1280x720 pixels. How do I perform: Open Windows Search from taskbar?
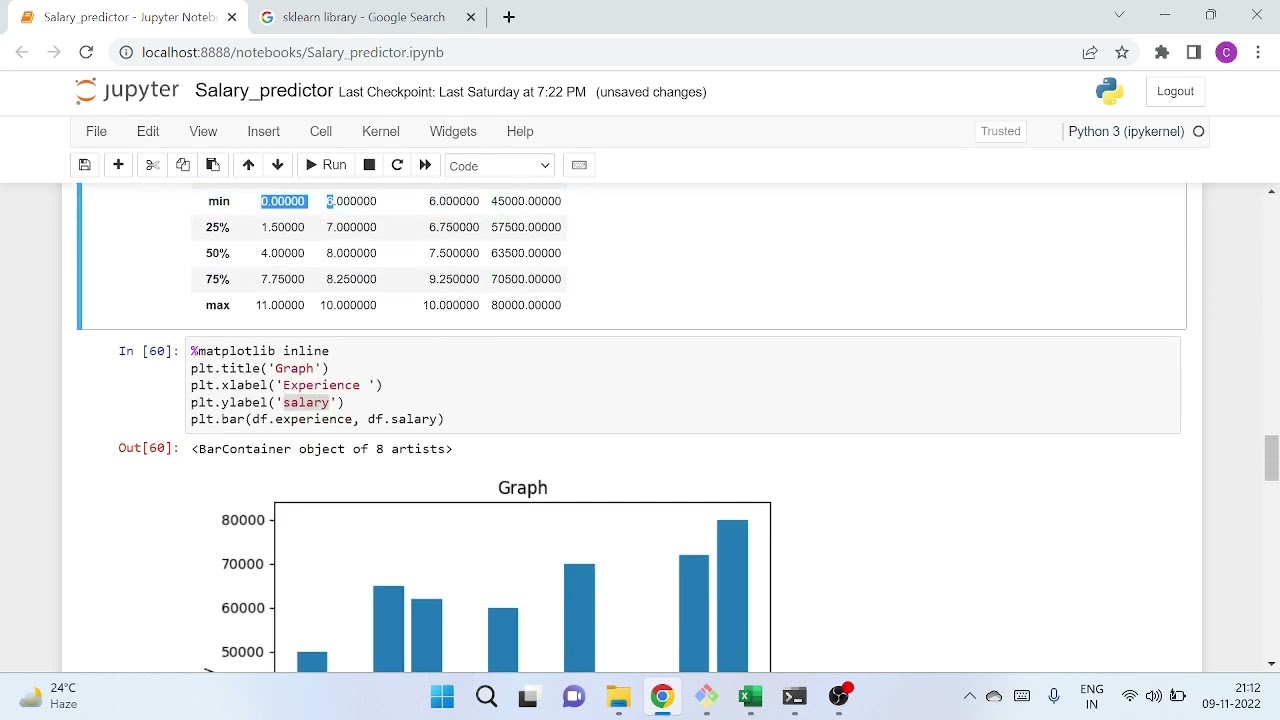(x=486, y=697)
